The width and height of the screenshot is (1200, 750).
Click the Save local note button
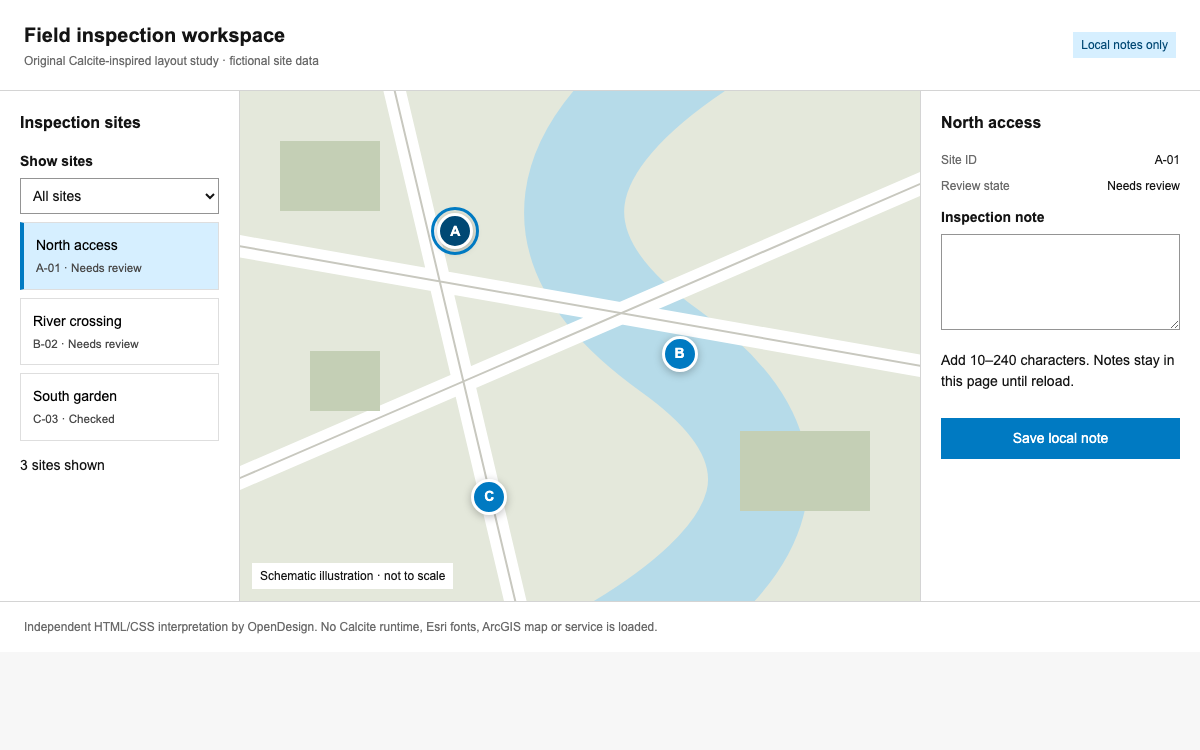(1060, 438)
